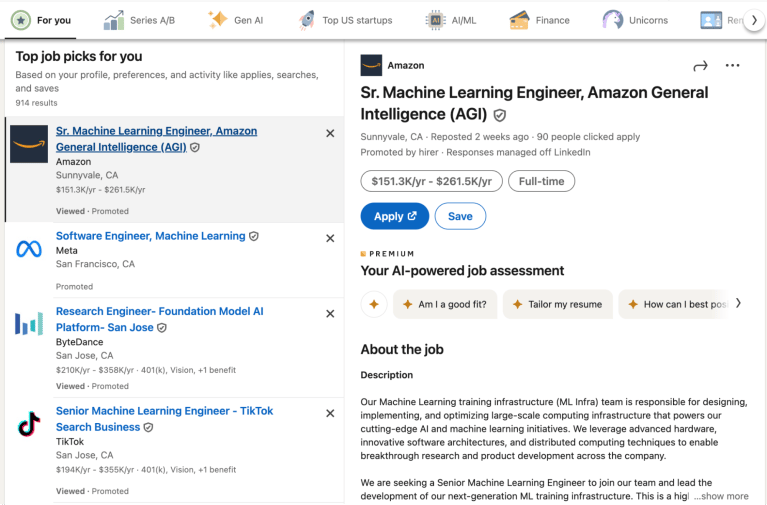
Task: Open the more options ellipsis menu
Action: (x=732, y=66)
